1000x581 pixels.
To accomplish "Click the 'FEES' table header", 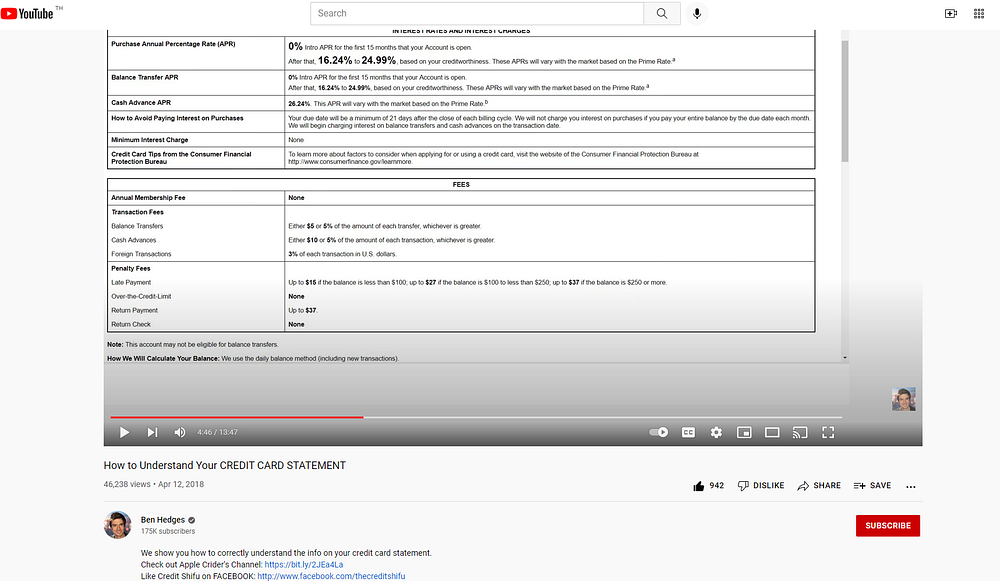I will (461, 184).
